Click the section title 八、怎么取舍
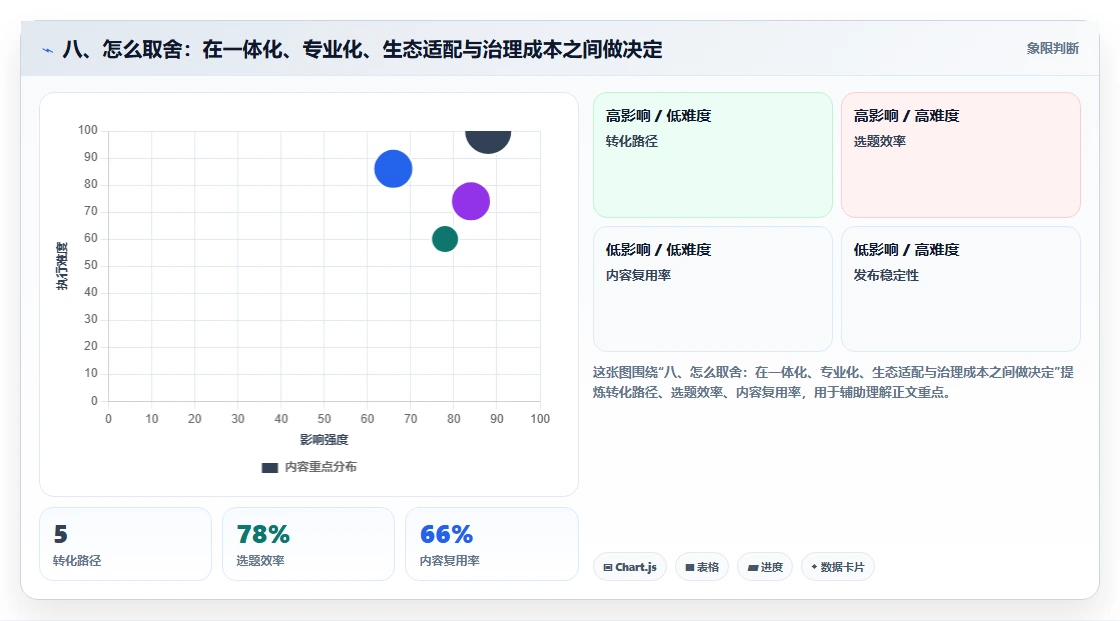 pyautogui.click(x=362, y=49)
